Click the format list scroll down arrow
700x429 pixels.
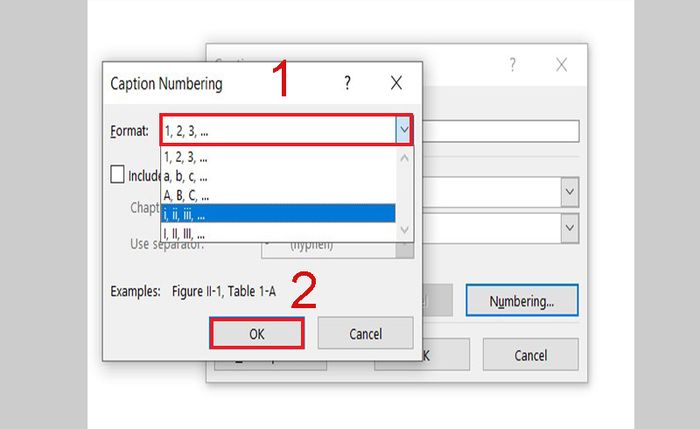pos(404,231)
